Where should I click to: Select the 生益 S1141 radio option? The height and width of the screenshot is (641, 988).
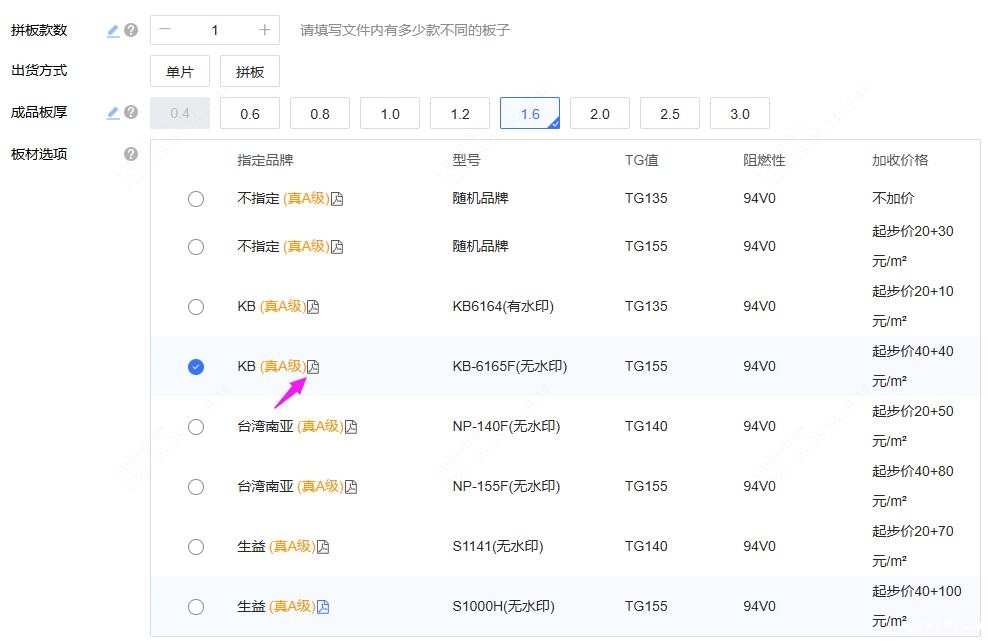[196, 547]
